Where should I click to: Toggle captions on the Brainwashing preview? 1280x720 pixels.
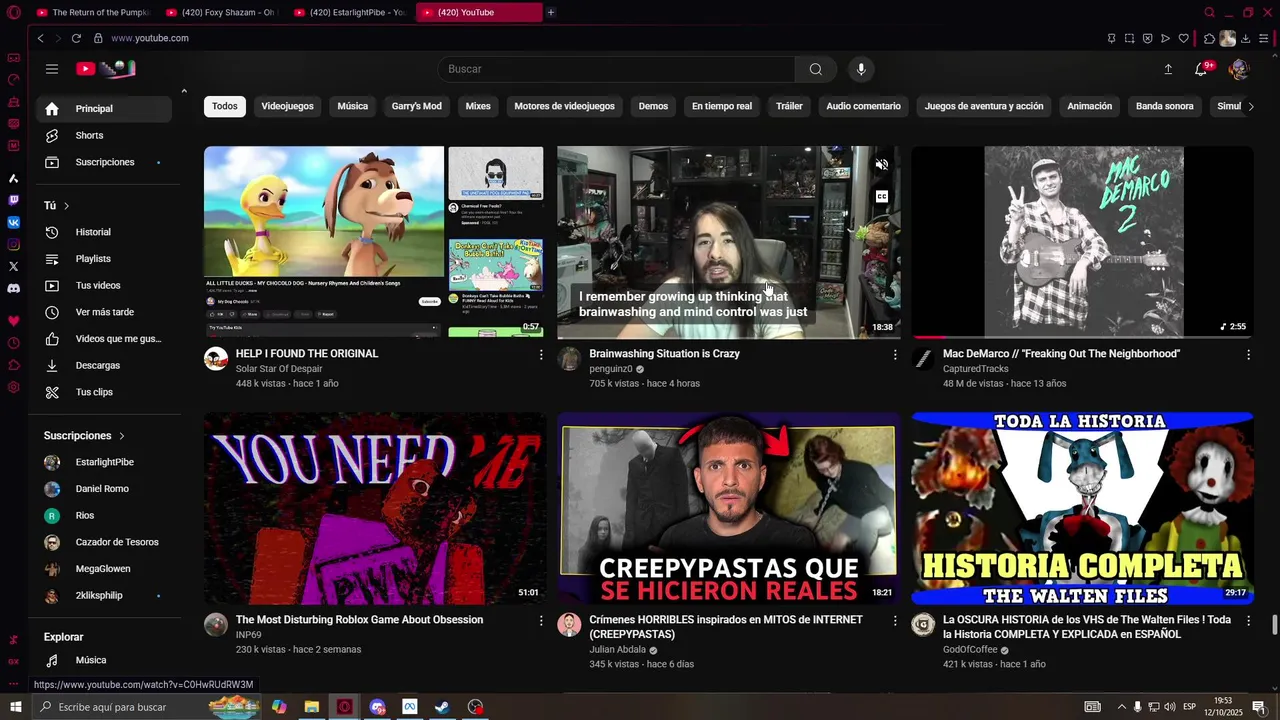(x=881, y=197)
